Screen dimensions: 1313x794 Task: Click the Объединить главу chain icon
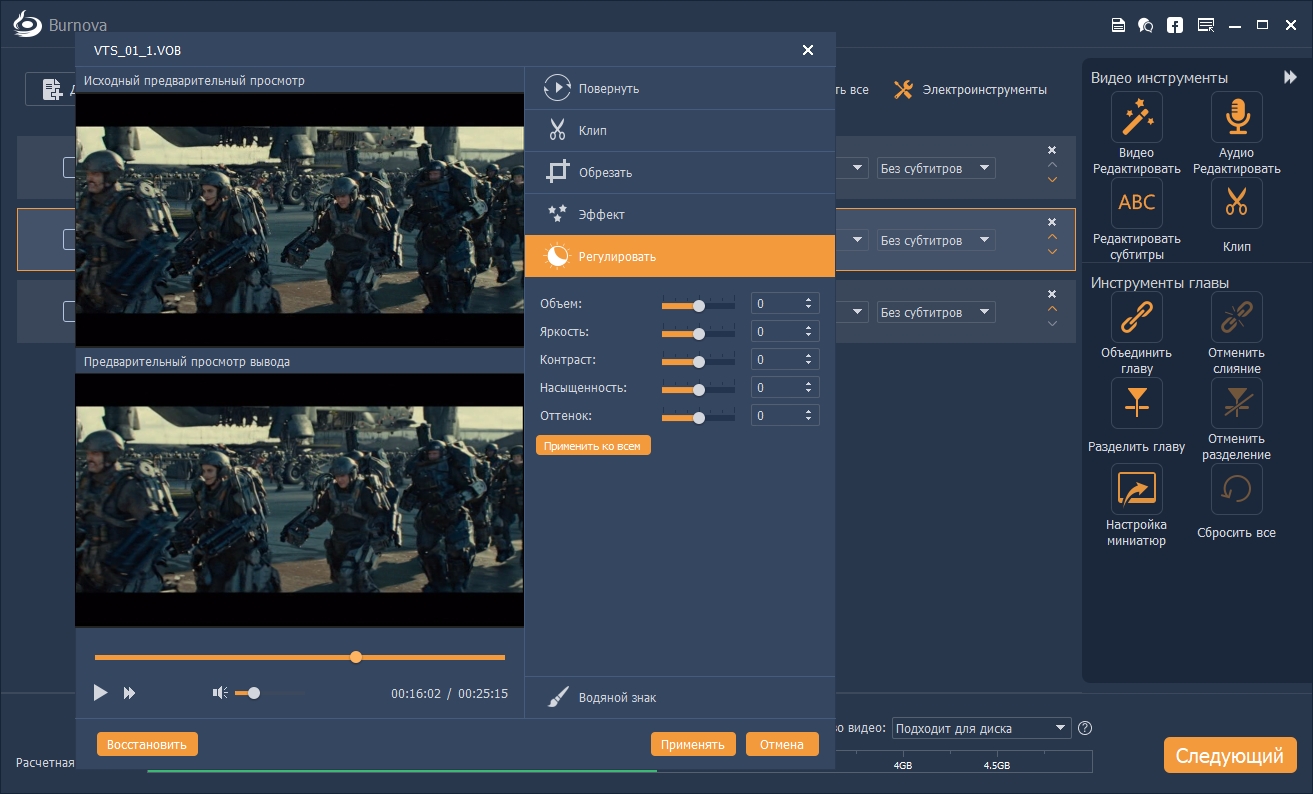tap(1136, 318)
